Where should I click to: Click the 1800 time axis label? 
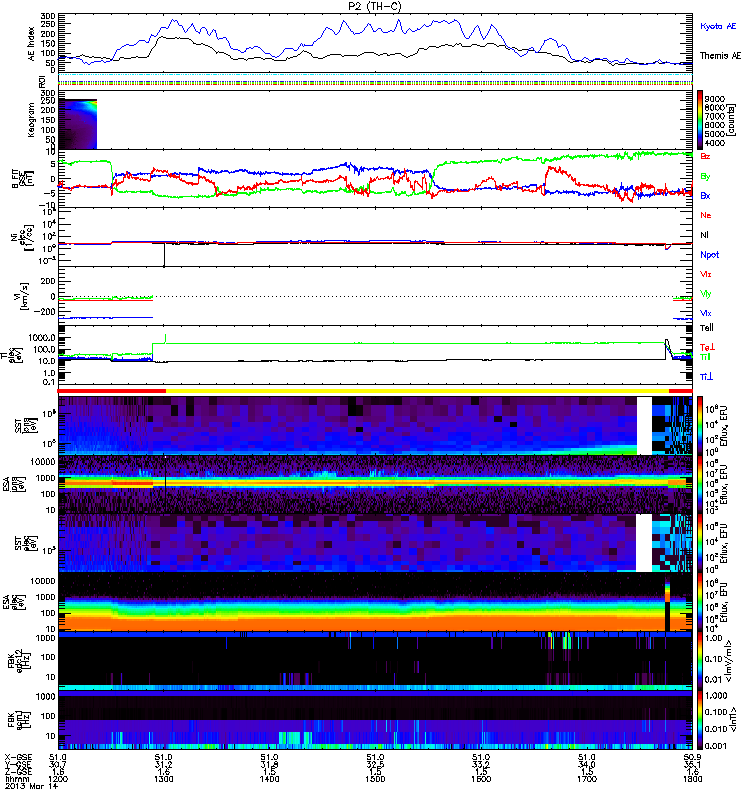[x=692, y=779]
